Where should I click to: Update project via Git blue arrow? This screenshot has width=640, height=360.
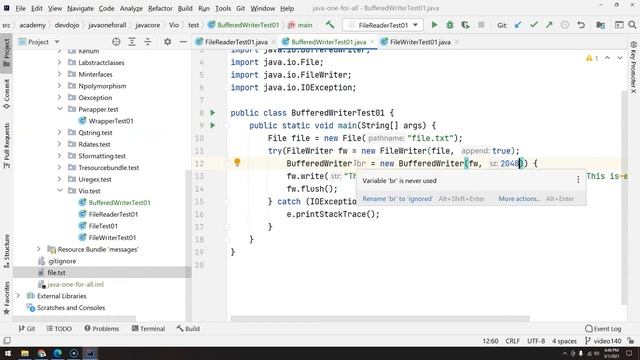[x=518, y=25]
